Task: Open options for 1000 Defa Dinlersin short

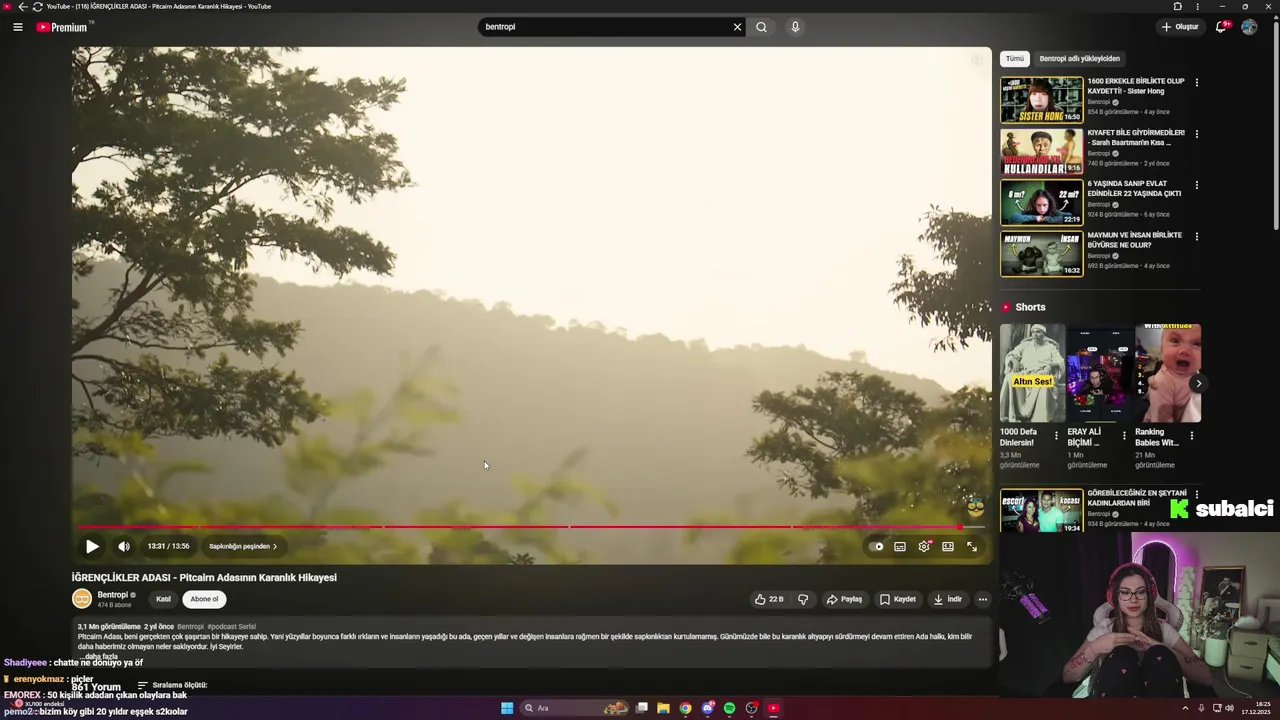Action: (1056, 436)
